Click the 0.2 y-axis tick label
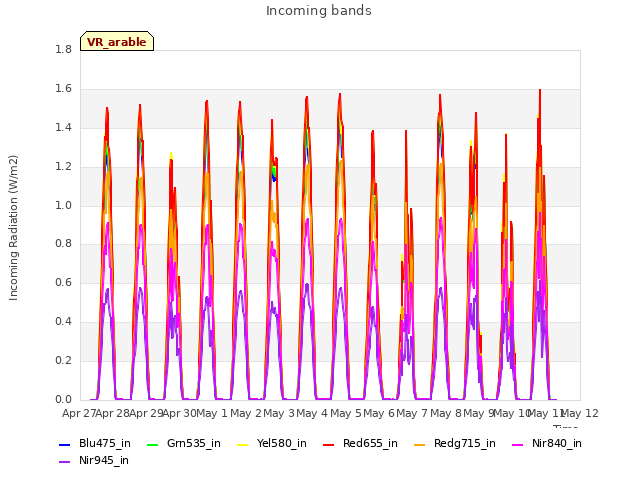 pyautogui.click(x=63, y=360)
